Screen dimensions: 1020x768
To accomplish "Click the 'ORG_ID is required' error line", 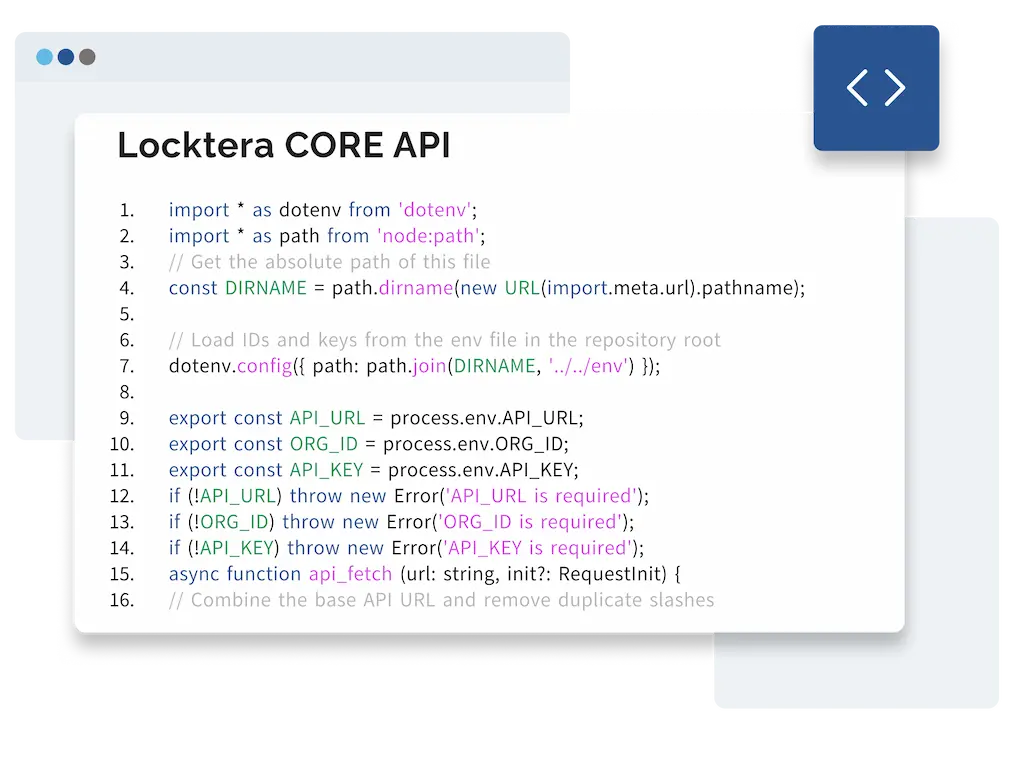I will point(401,522).
